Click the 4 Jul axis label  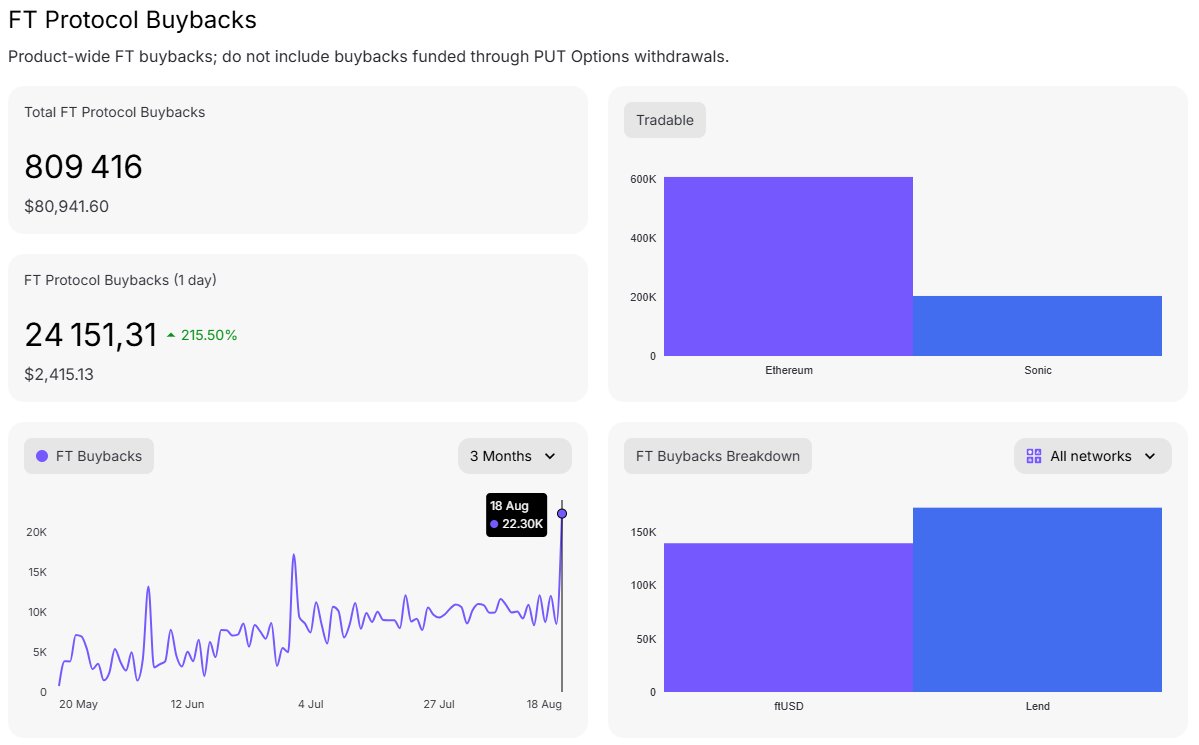(x=310, y=704)
